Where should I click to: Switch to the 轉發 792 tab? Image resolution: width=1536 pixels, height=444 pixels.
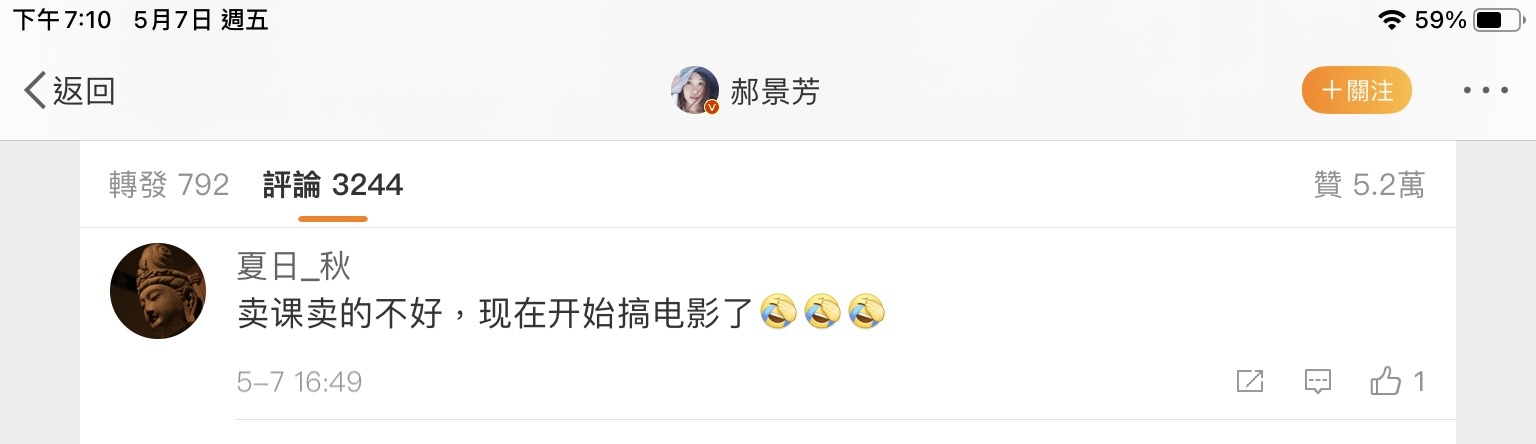[x=169, y=185]
